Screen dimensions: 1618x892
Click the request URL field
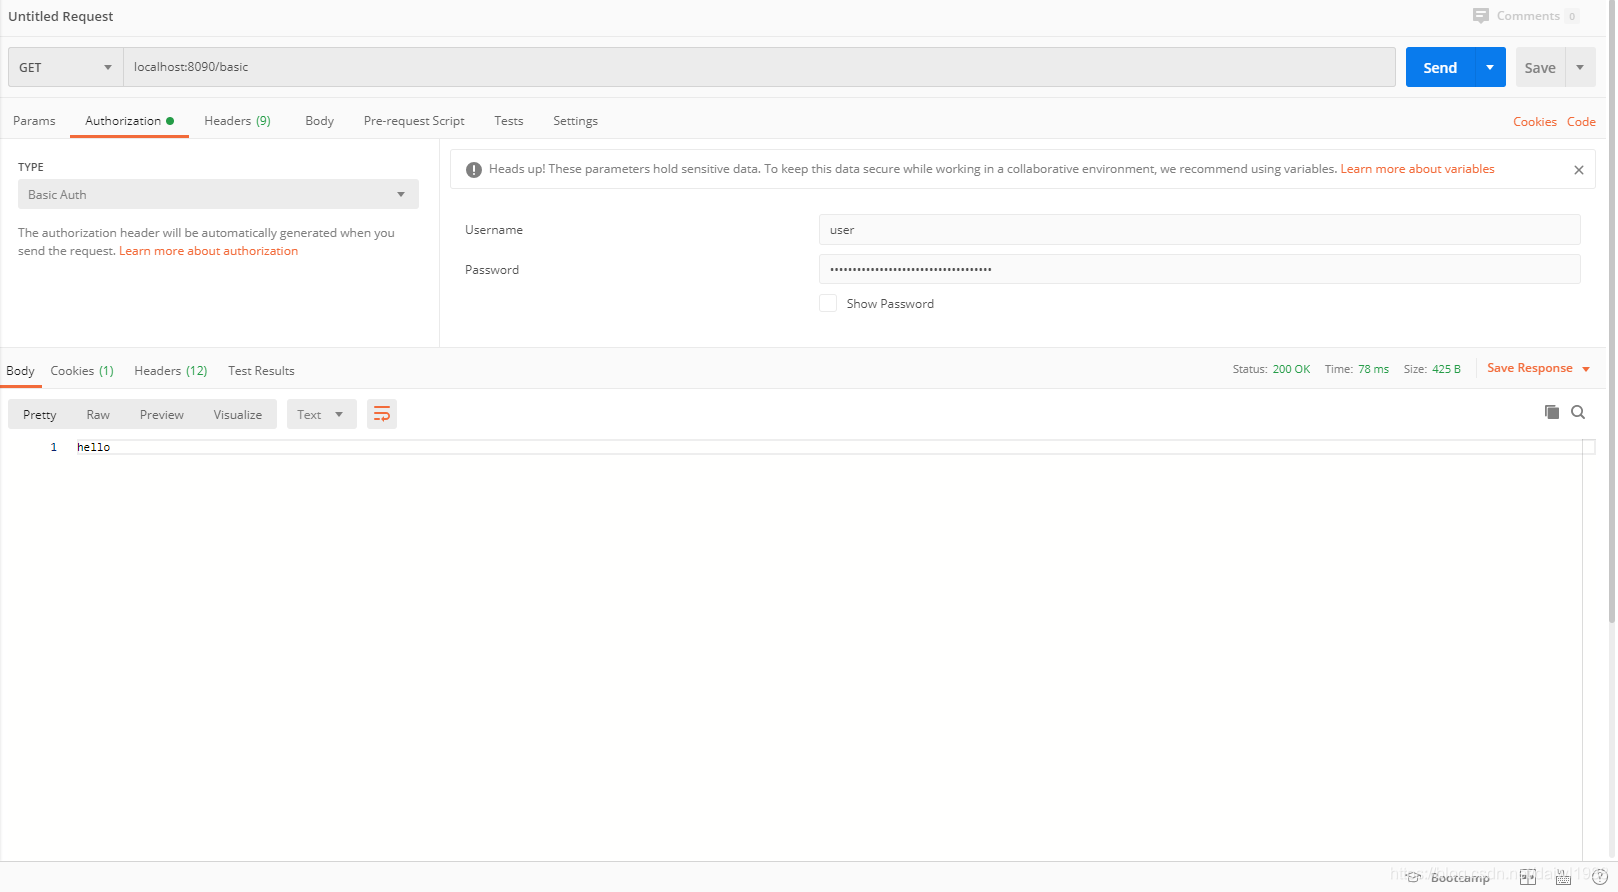[x=759, y=67]
